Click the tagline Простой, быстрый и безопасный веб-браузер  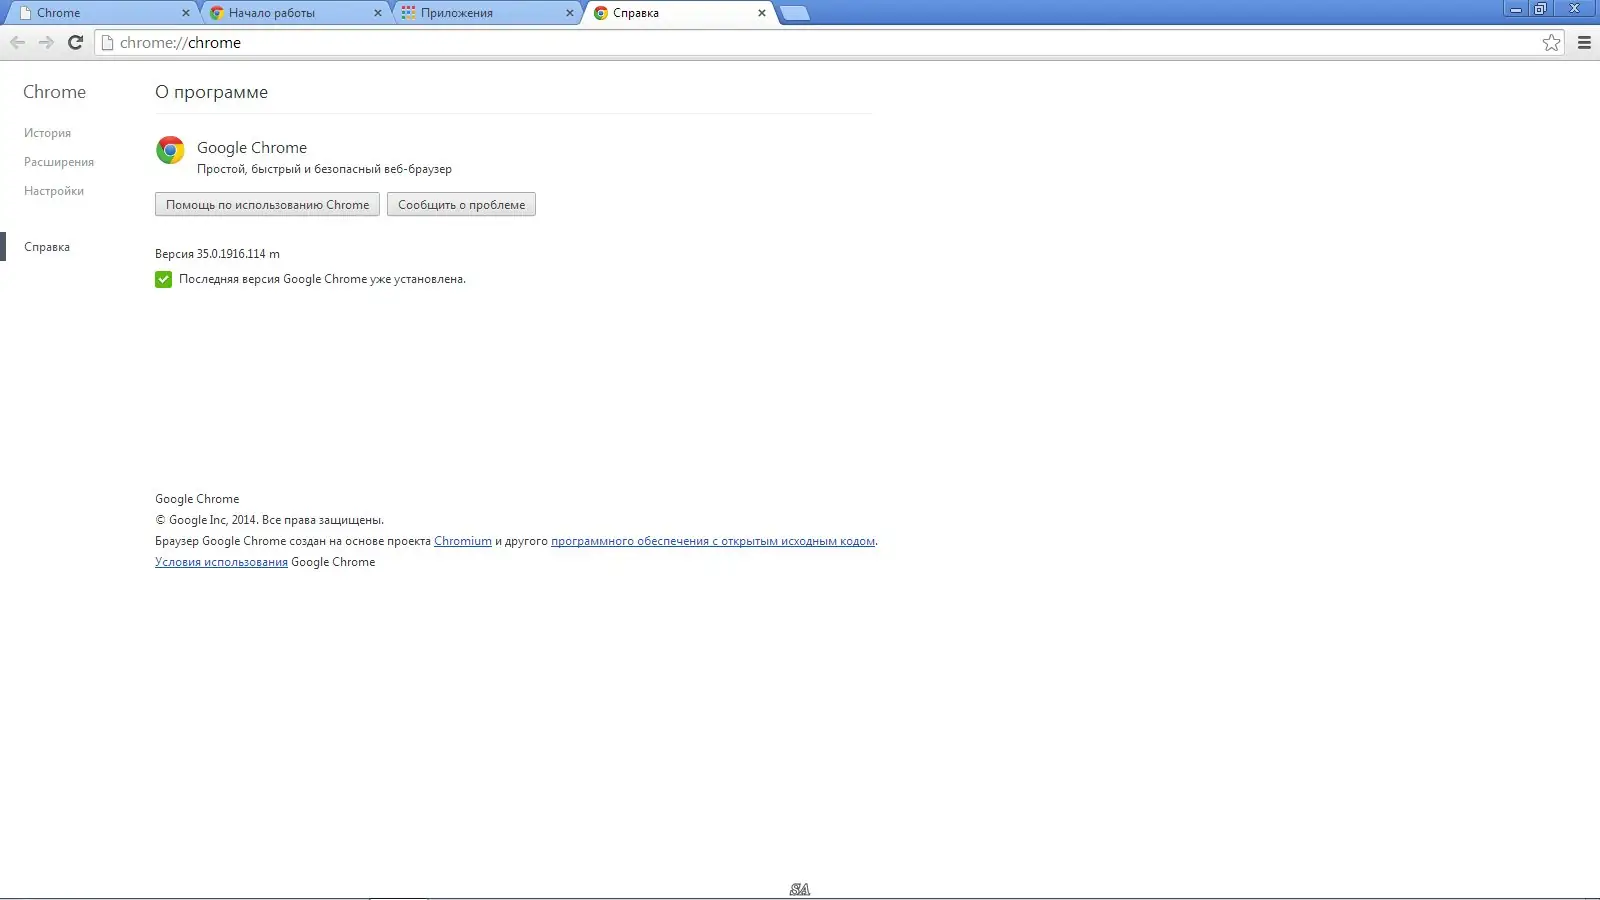click(x=324, y=169)
